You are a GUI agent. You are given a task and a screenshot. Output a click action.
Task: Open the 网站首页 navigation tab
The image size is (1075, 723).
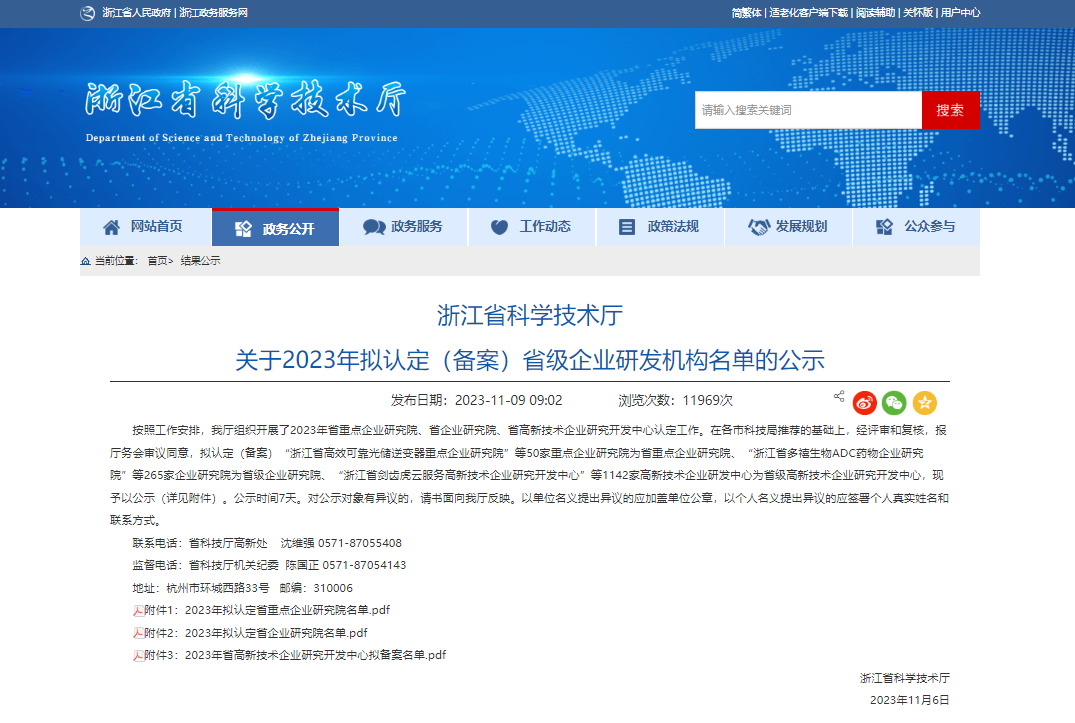145,227
